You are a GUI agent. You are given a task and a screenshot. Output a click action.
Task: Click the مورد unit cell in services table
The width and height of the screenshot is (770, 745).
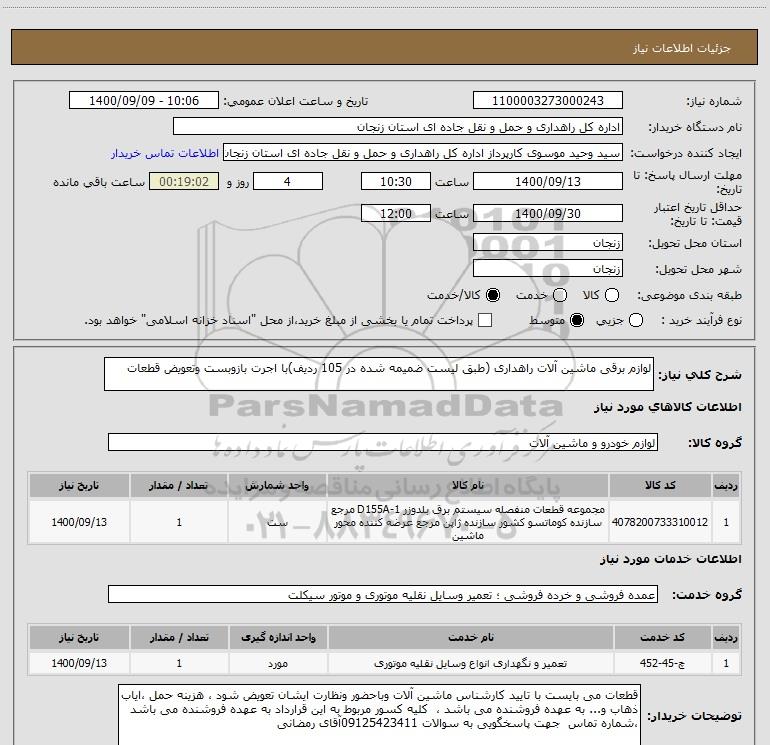point(278,663)
